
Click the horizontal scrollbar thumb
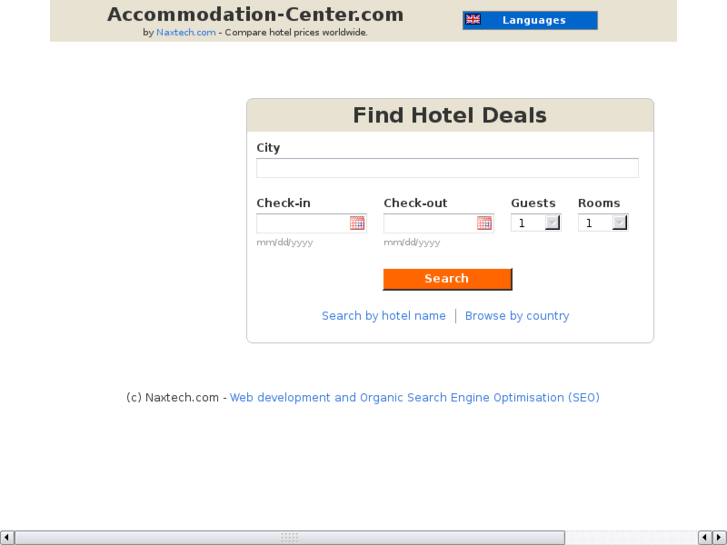pyautogui.click(x=289, y=538)
